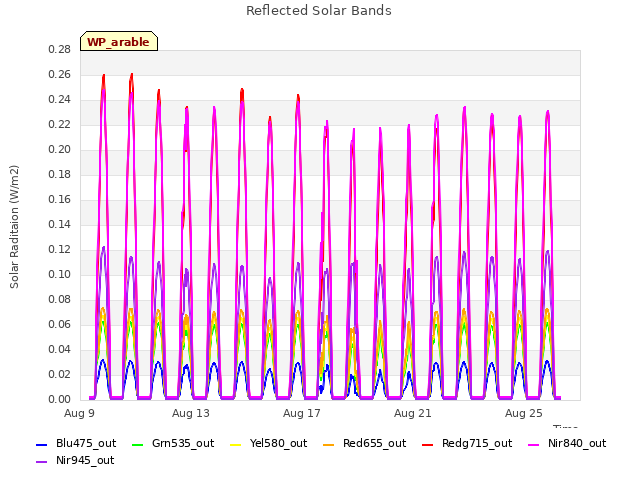Click the WP_arable label box
Viewport: 640px width, 480px height.
point(119,41)
